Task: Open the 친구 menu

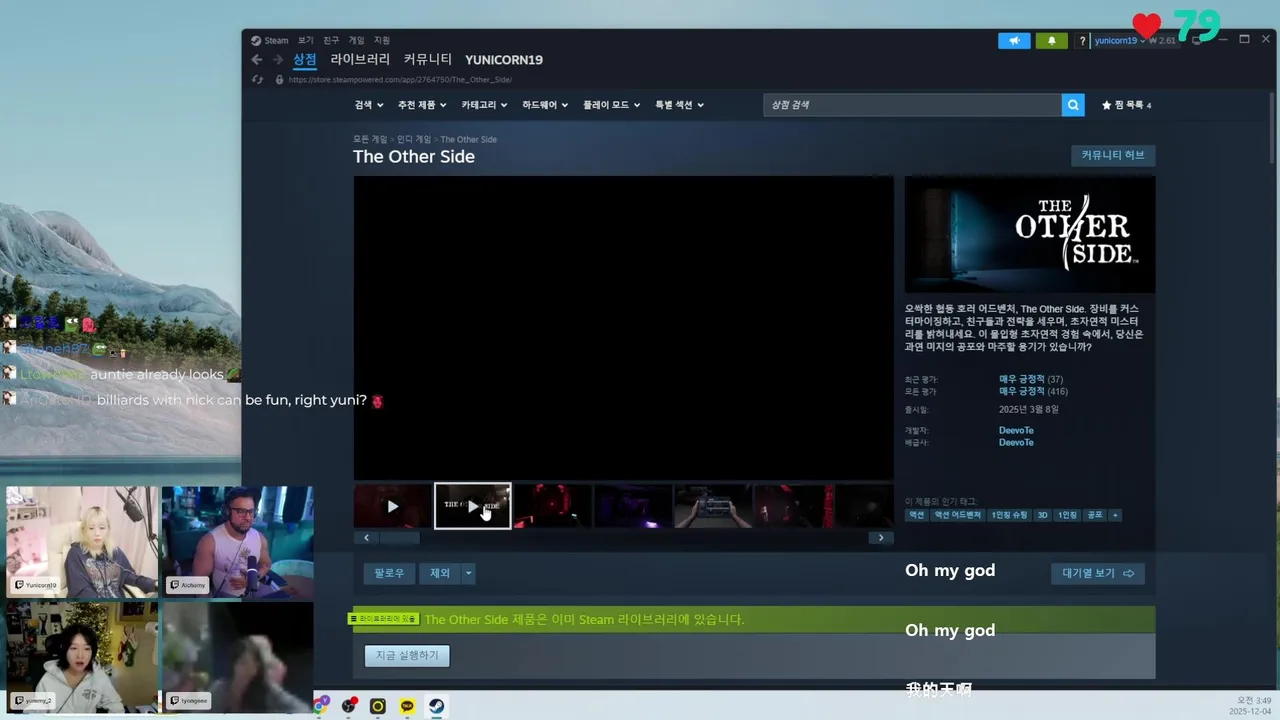Action: [x=331, y=40]
